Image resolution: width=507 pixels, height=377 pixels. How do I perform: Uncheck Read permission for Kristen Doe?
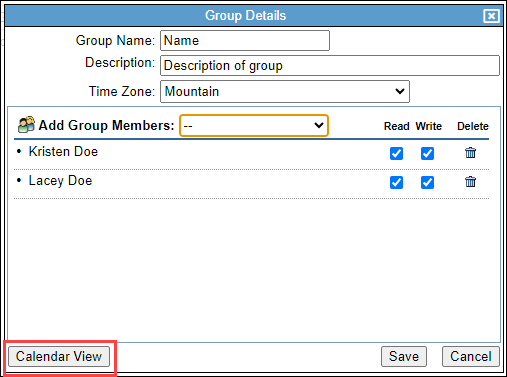point(396,153)
